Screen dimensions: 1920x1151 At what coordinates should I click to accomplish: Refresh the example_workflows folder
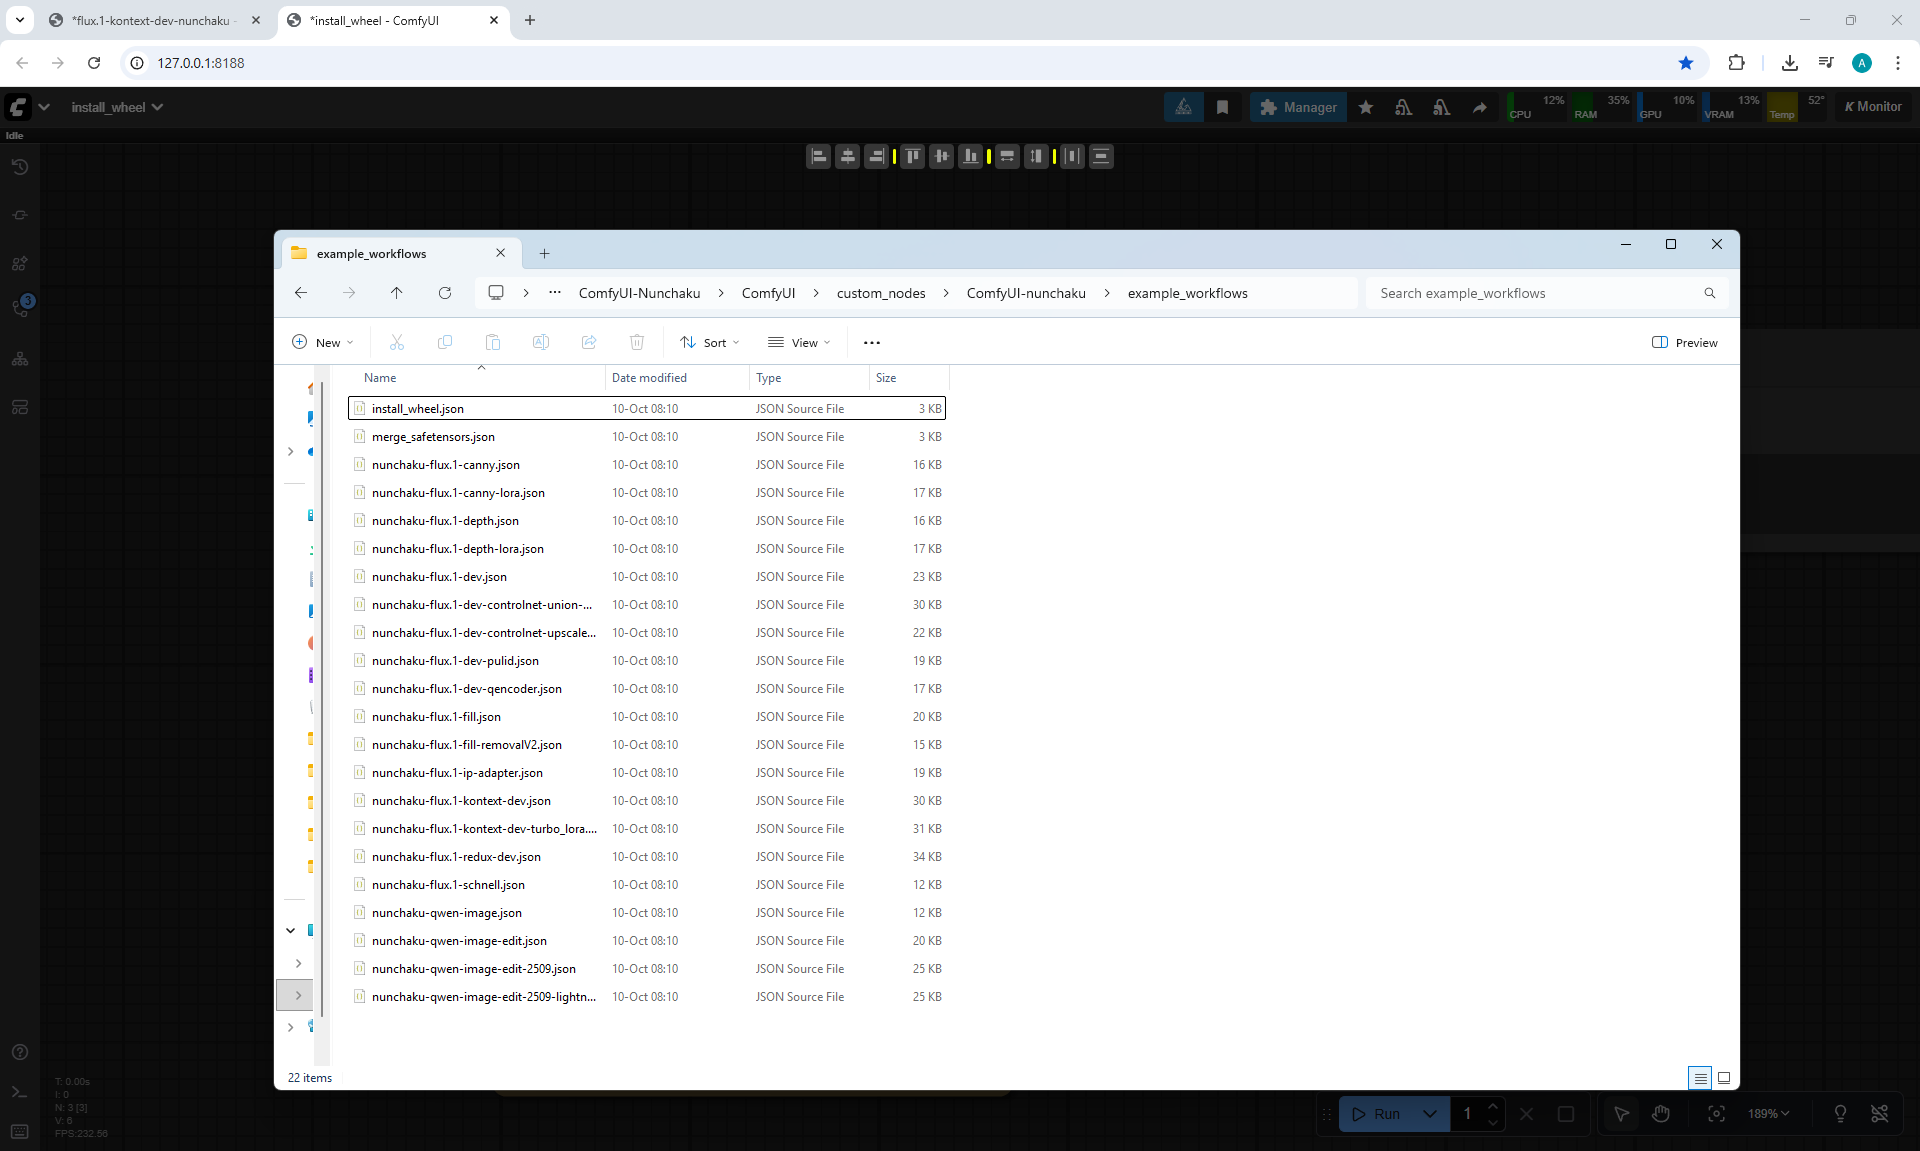click(445, 293)
